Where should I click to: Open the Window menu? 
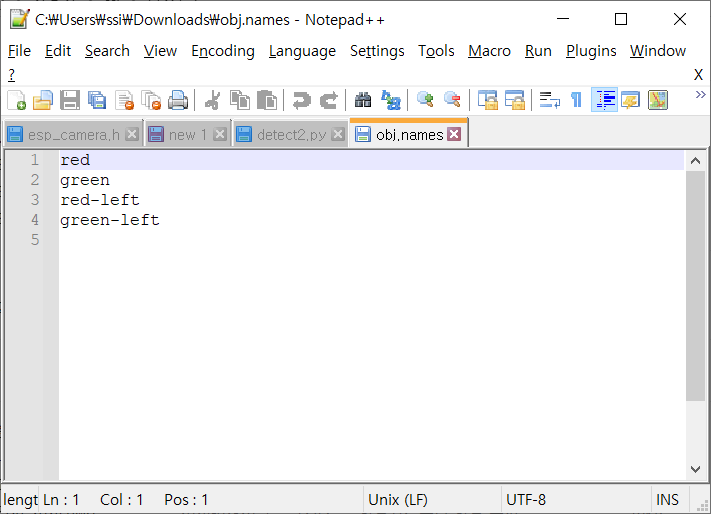pos(657,51)
